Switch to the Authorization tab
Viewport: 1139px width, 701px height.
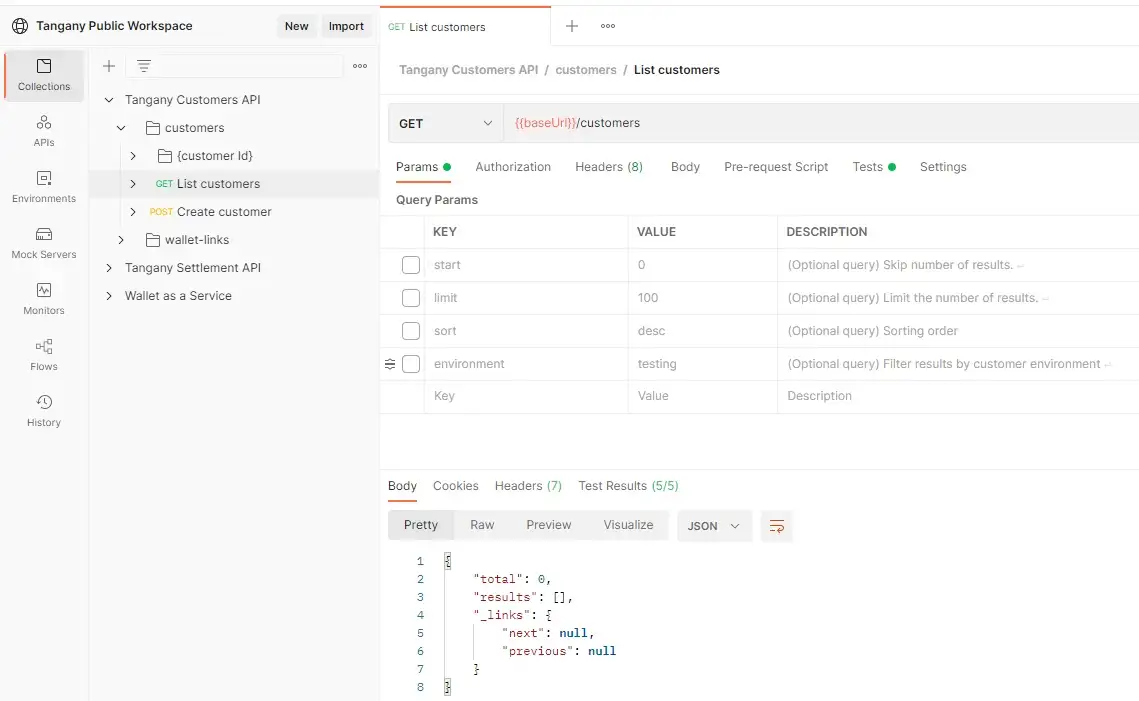pyautogui.click(x=513, y=167)
